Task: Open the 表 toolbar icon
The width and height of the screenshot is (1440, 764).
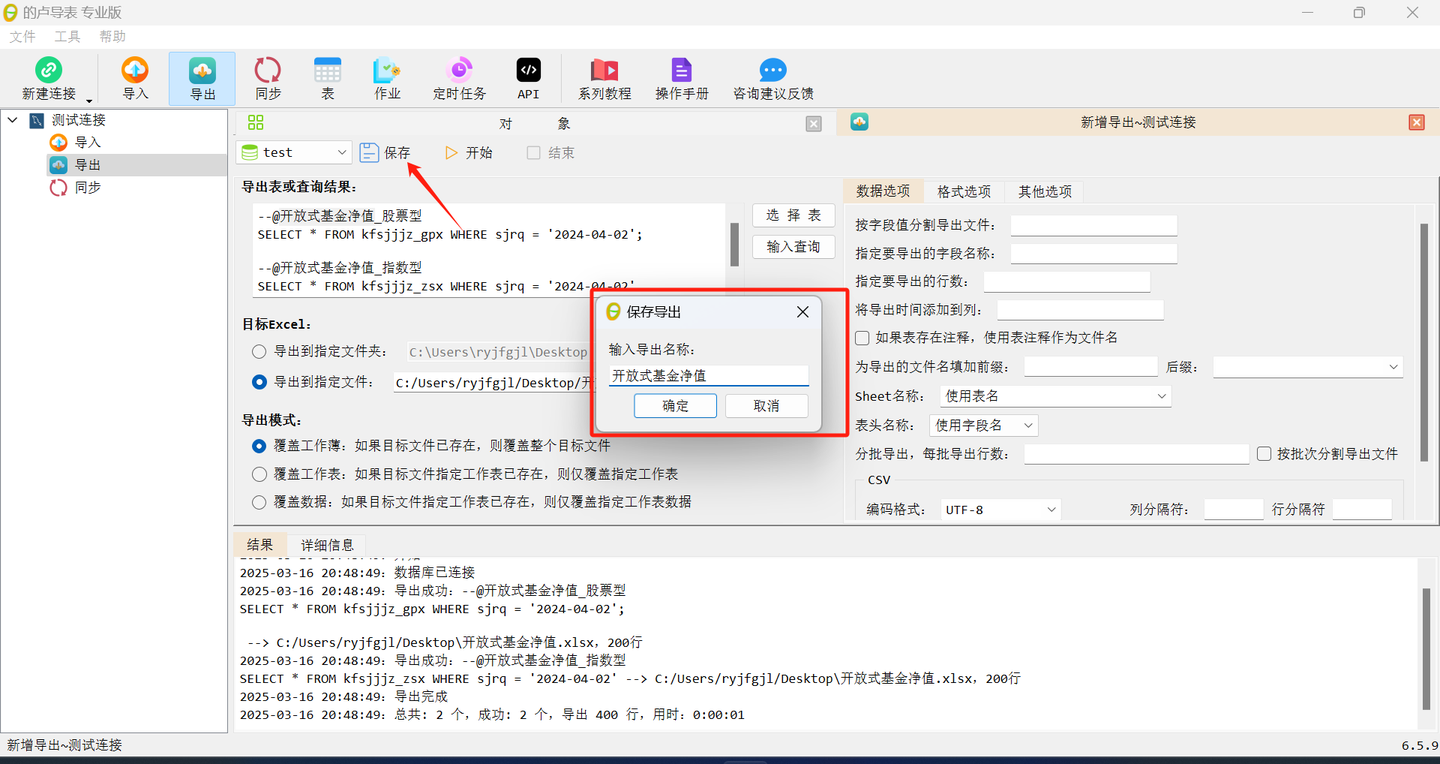Action: [328, 70]
